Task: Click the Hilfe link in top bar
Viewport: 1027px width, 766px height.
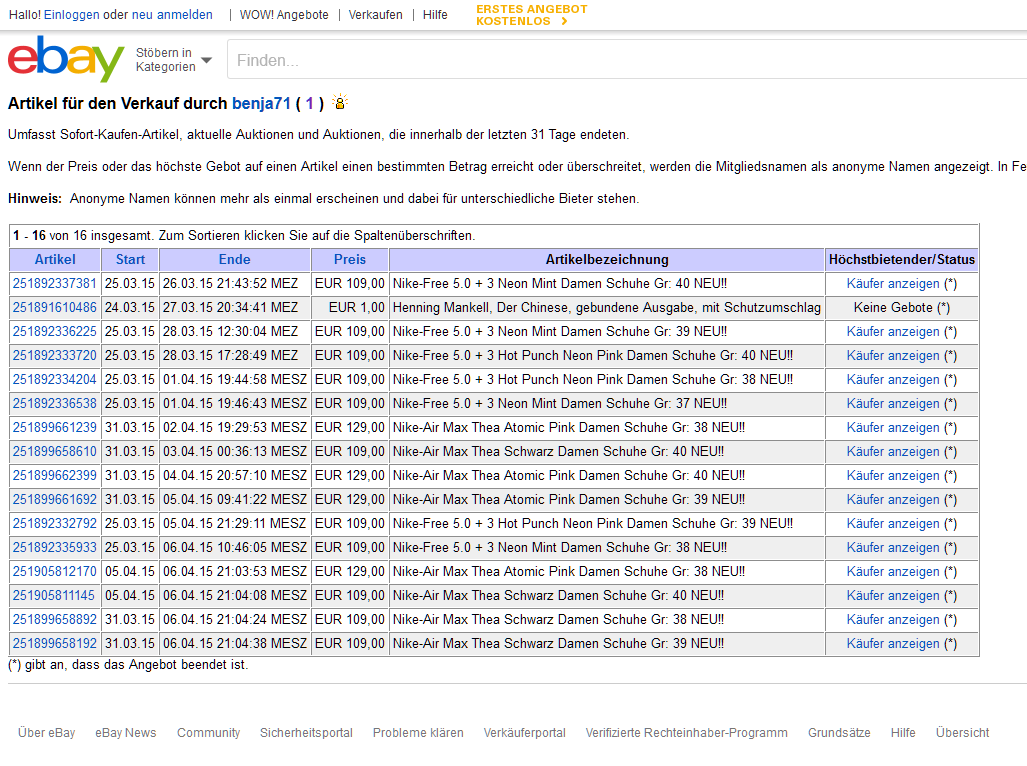Action: pyautogui.click(x=435, y=15)
